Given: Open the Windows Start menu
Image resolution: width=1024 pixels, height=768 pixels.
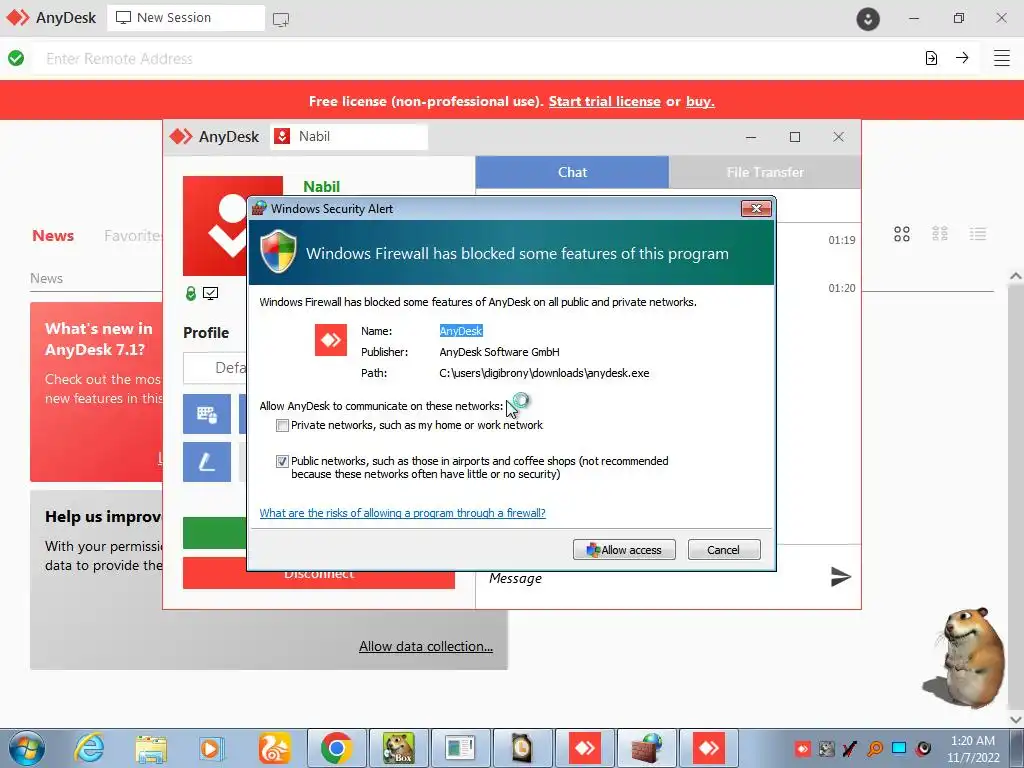Looking at the screenshot, I should (27, 748).
